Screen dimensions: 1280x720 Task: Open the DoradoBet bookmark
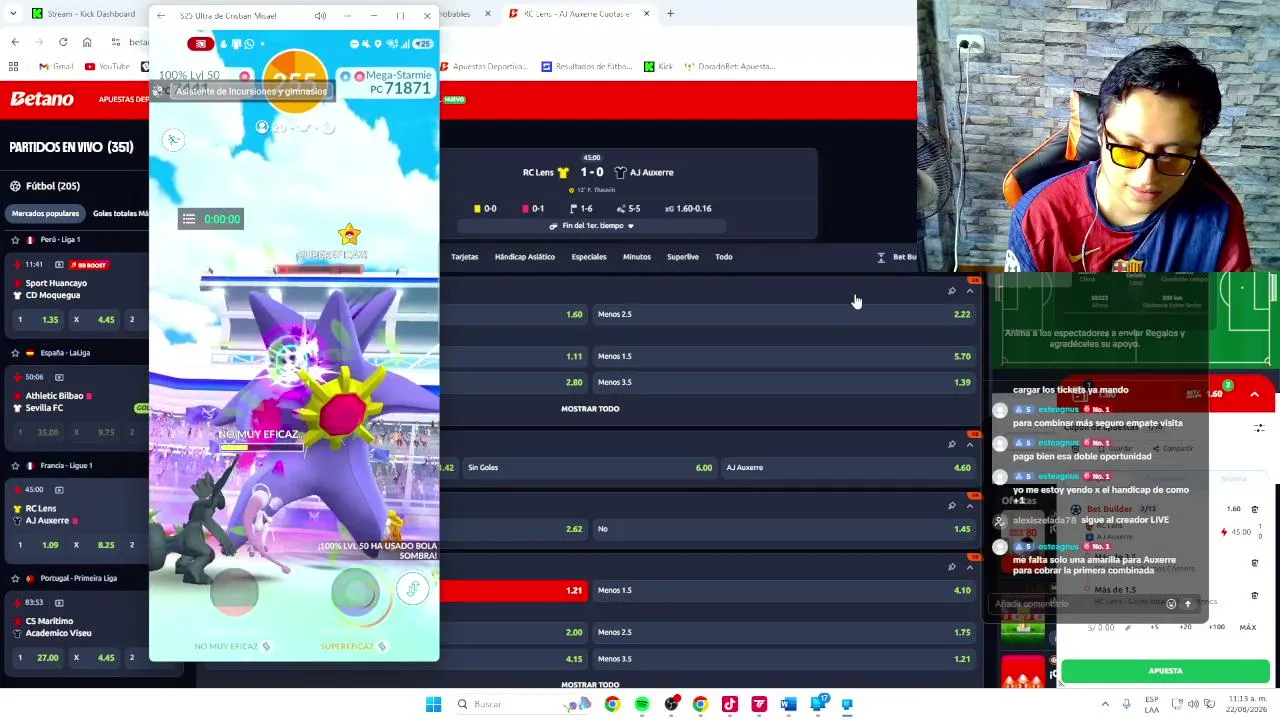click(x=730, y=66)
